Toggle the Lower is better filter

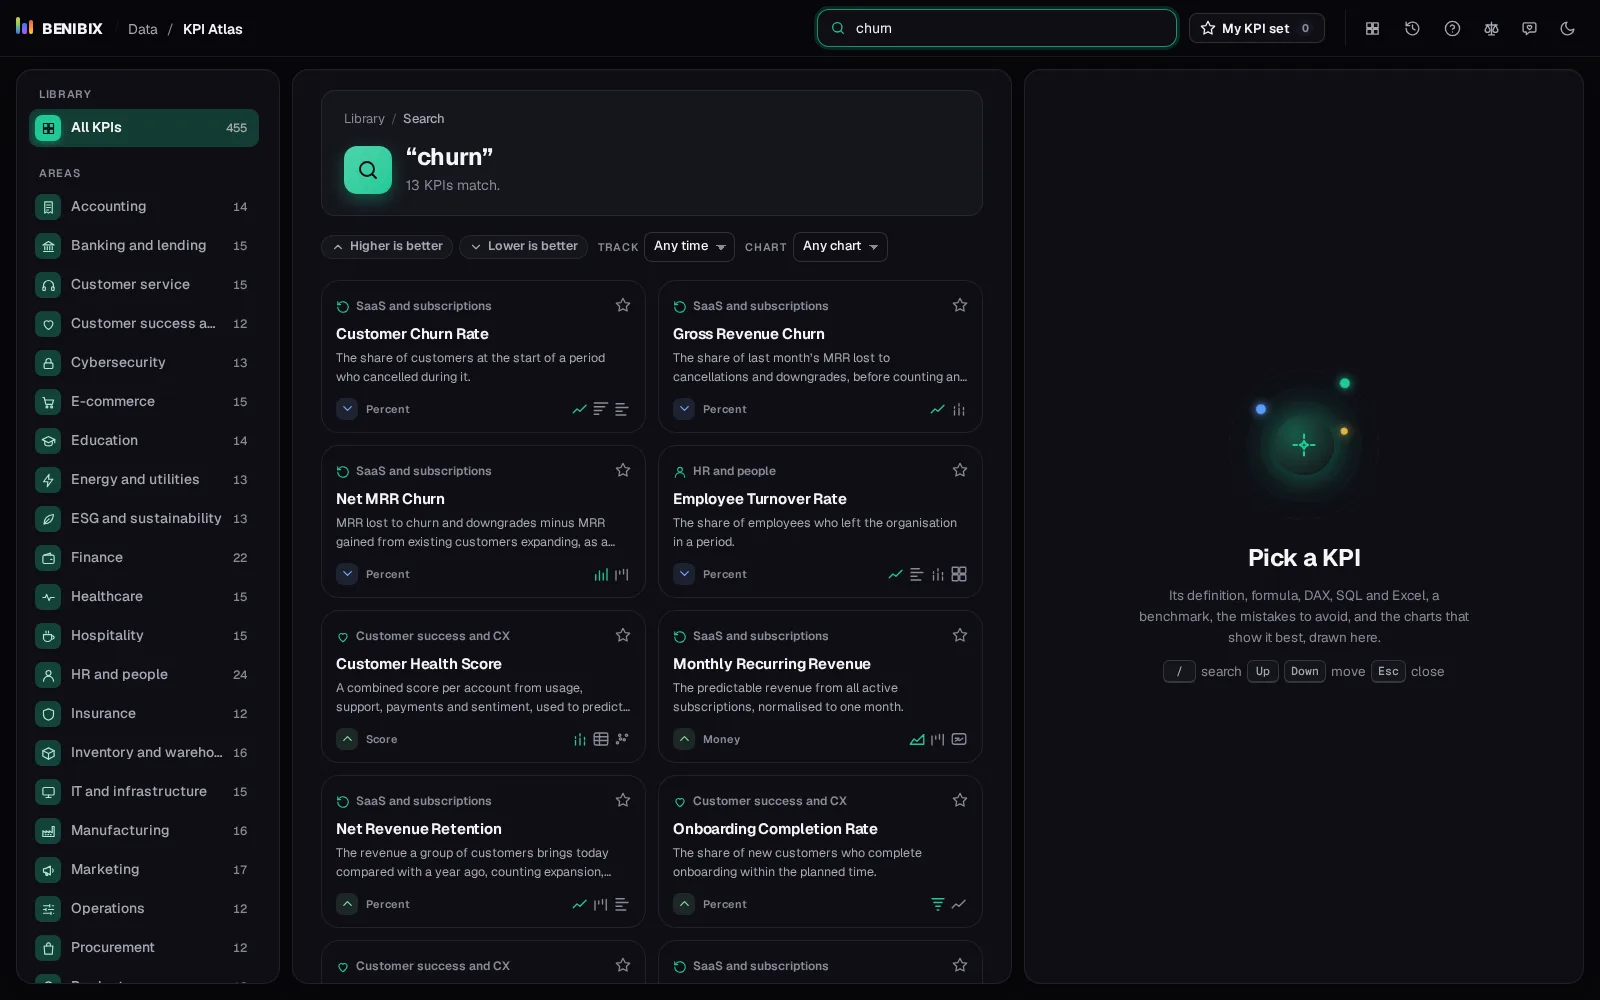[524, 246]
